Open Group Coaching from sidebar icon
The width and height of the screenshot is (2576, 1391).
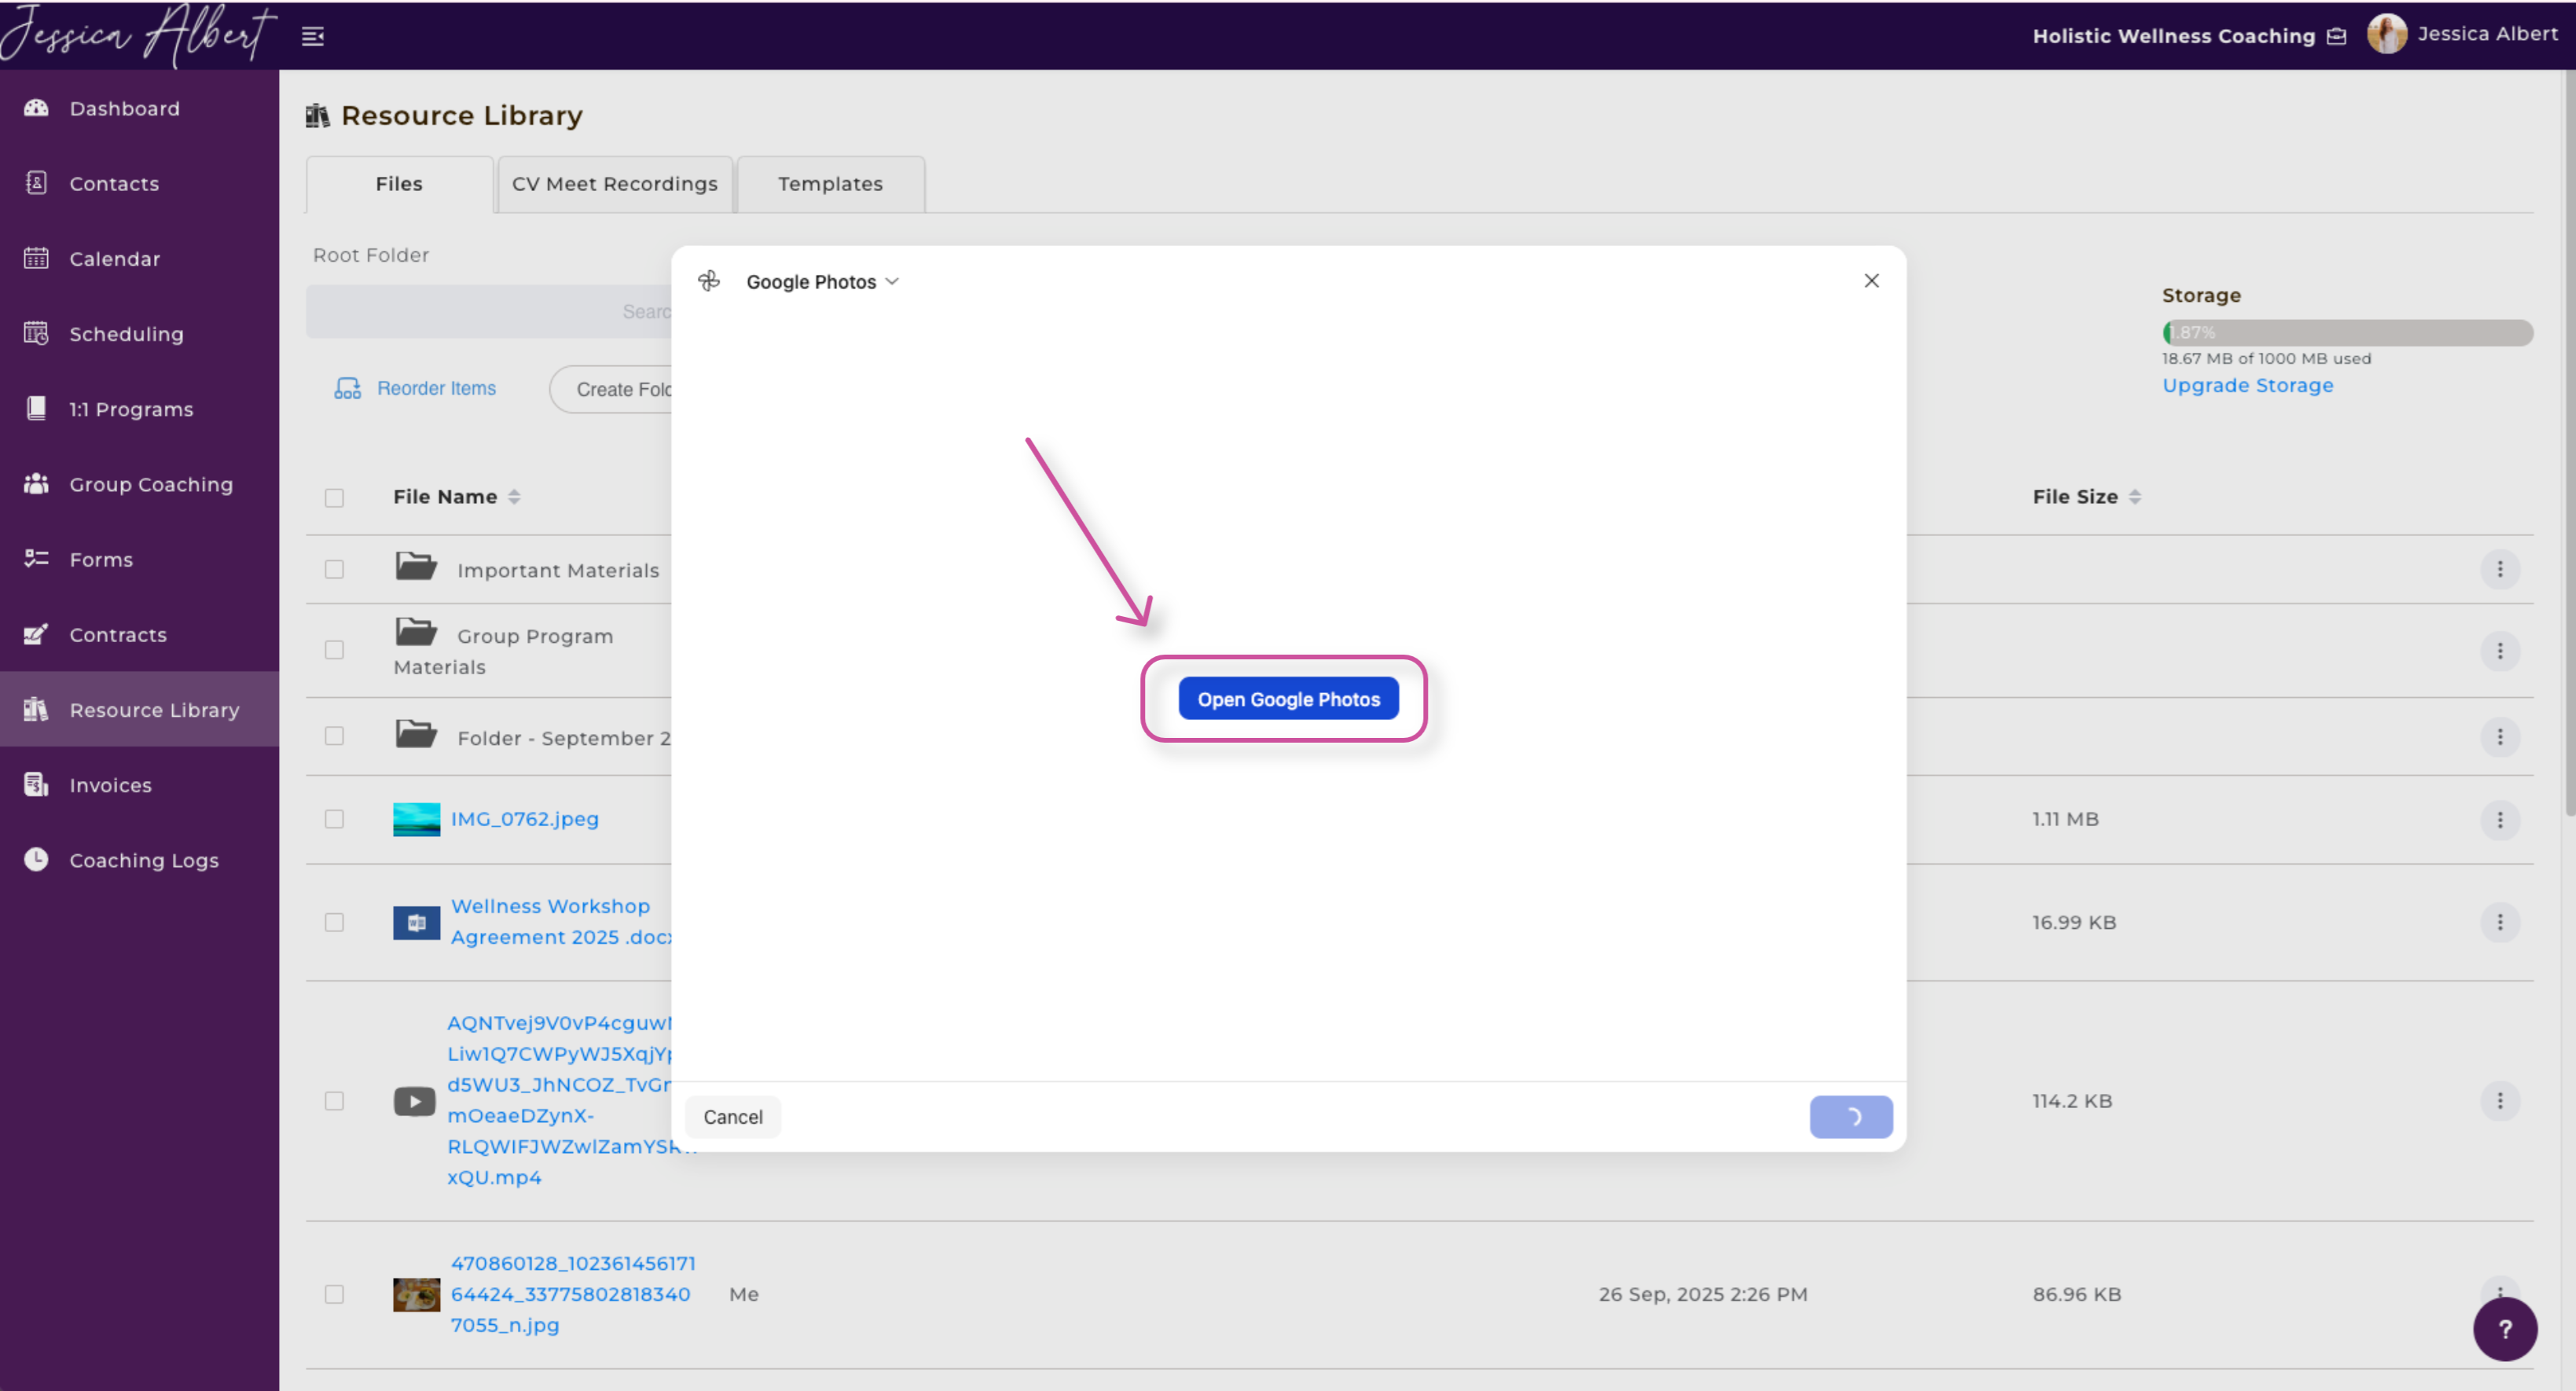(x=36, y=484)
